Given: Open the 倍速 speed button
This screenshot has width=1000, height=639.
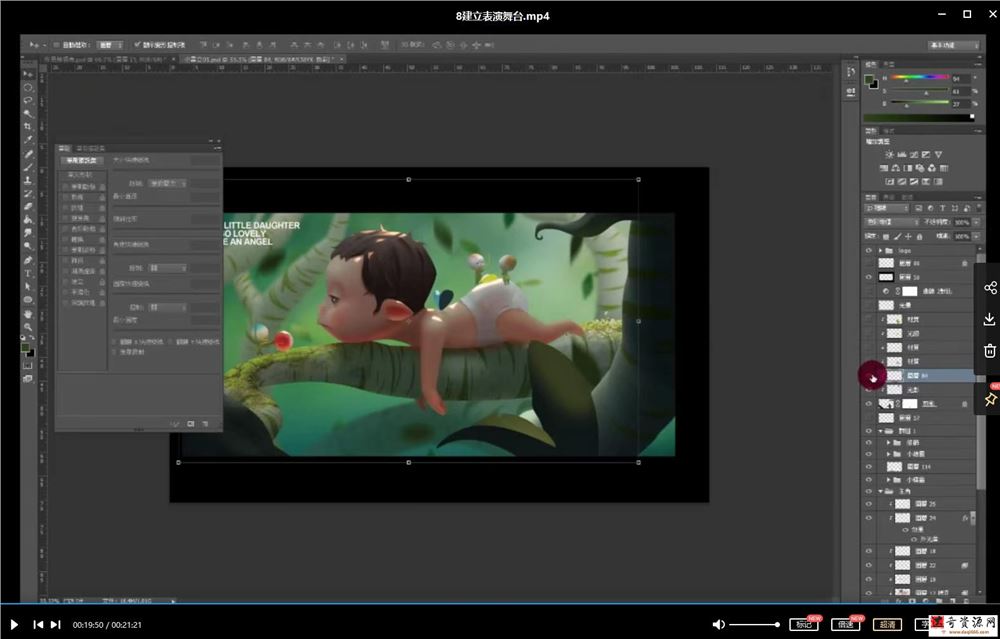Looking at the screenshot, I should [x=846, y=624].
